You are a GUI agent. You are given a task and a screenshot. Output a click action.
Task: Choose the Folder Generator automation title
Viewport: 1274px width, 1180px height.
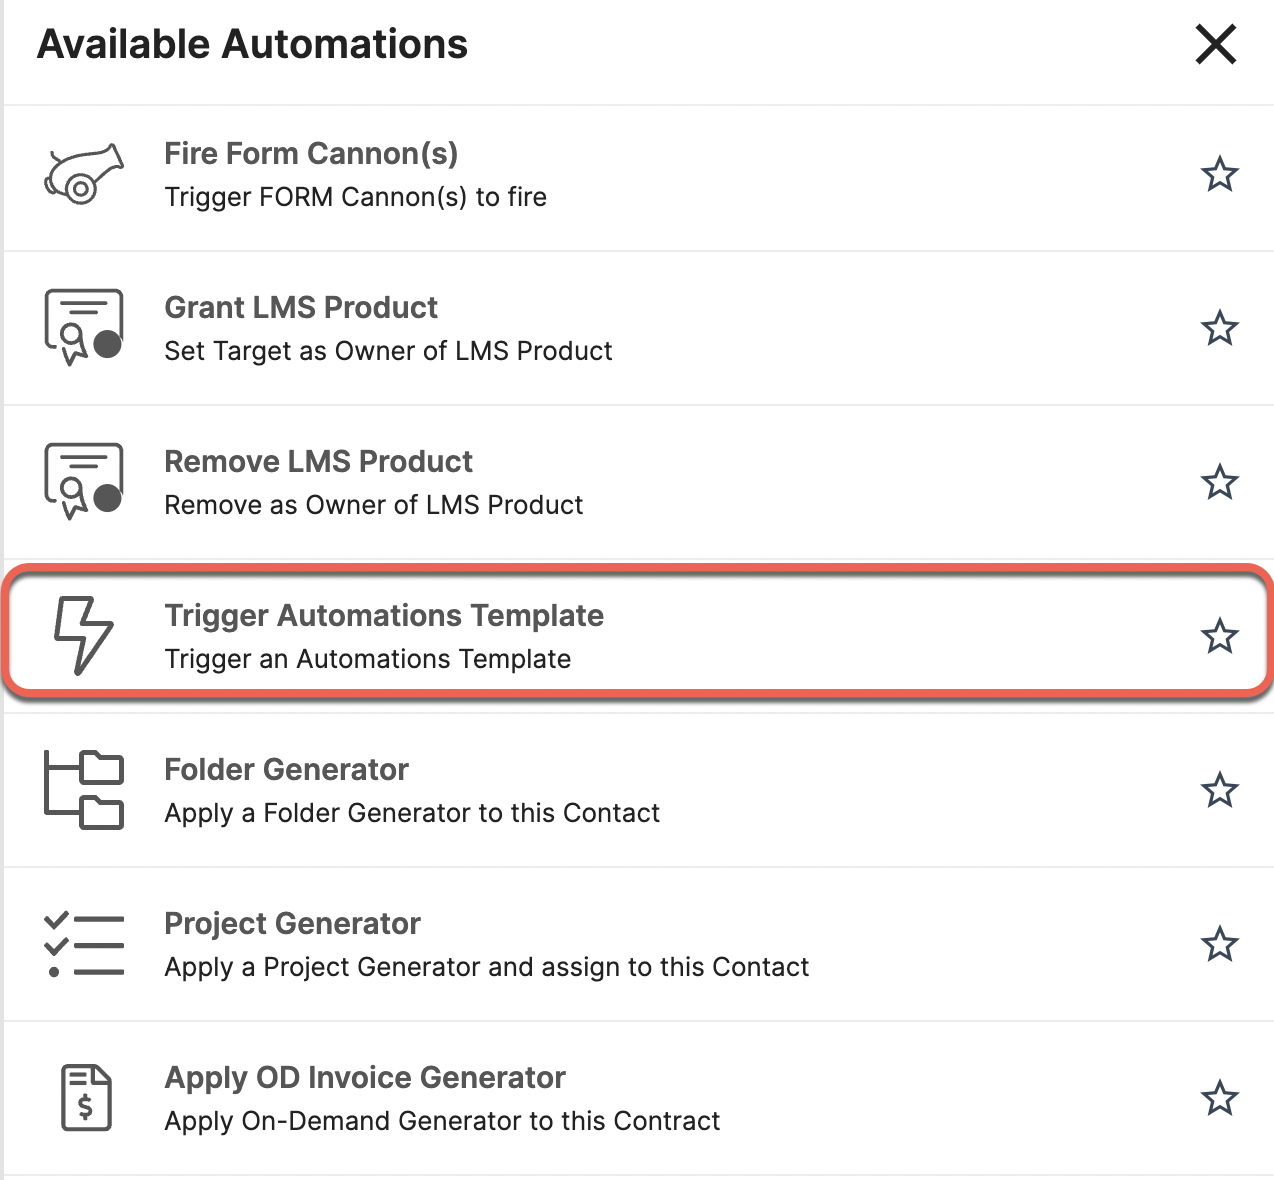coord(286,769)
